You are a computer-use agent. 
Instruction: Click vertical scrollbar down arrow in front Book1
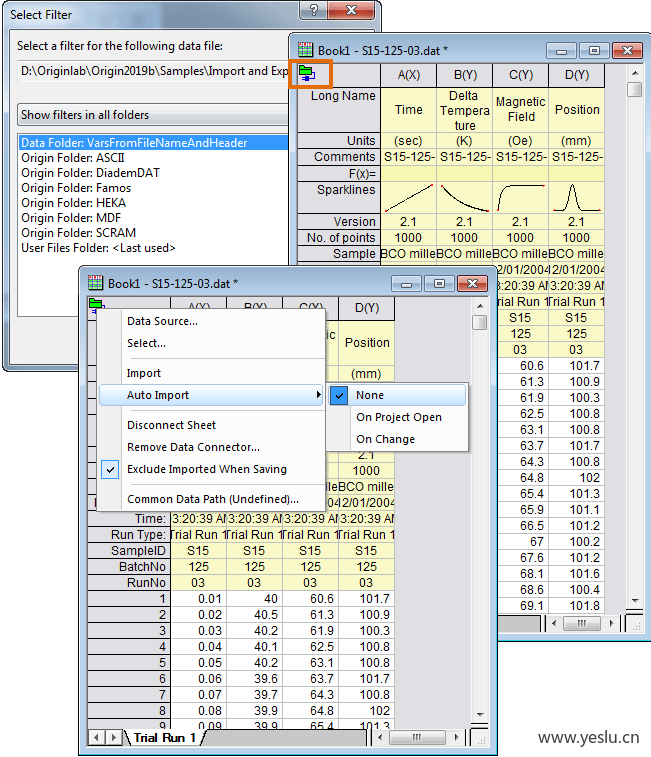pos(480,714)
